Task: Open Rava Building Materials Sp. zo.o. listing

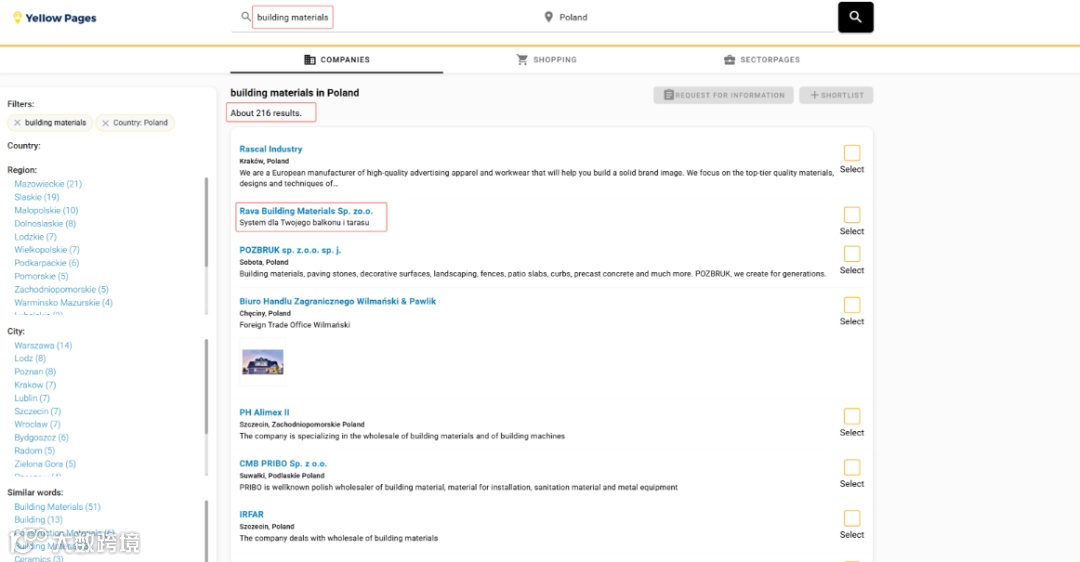Action: point(306,211)
